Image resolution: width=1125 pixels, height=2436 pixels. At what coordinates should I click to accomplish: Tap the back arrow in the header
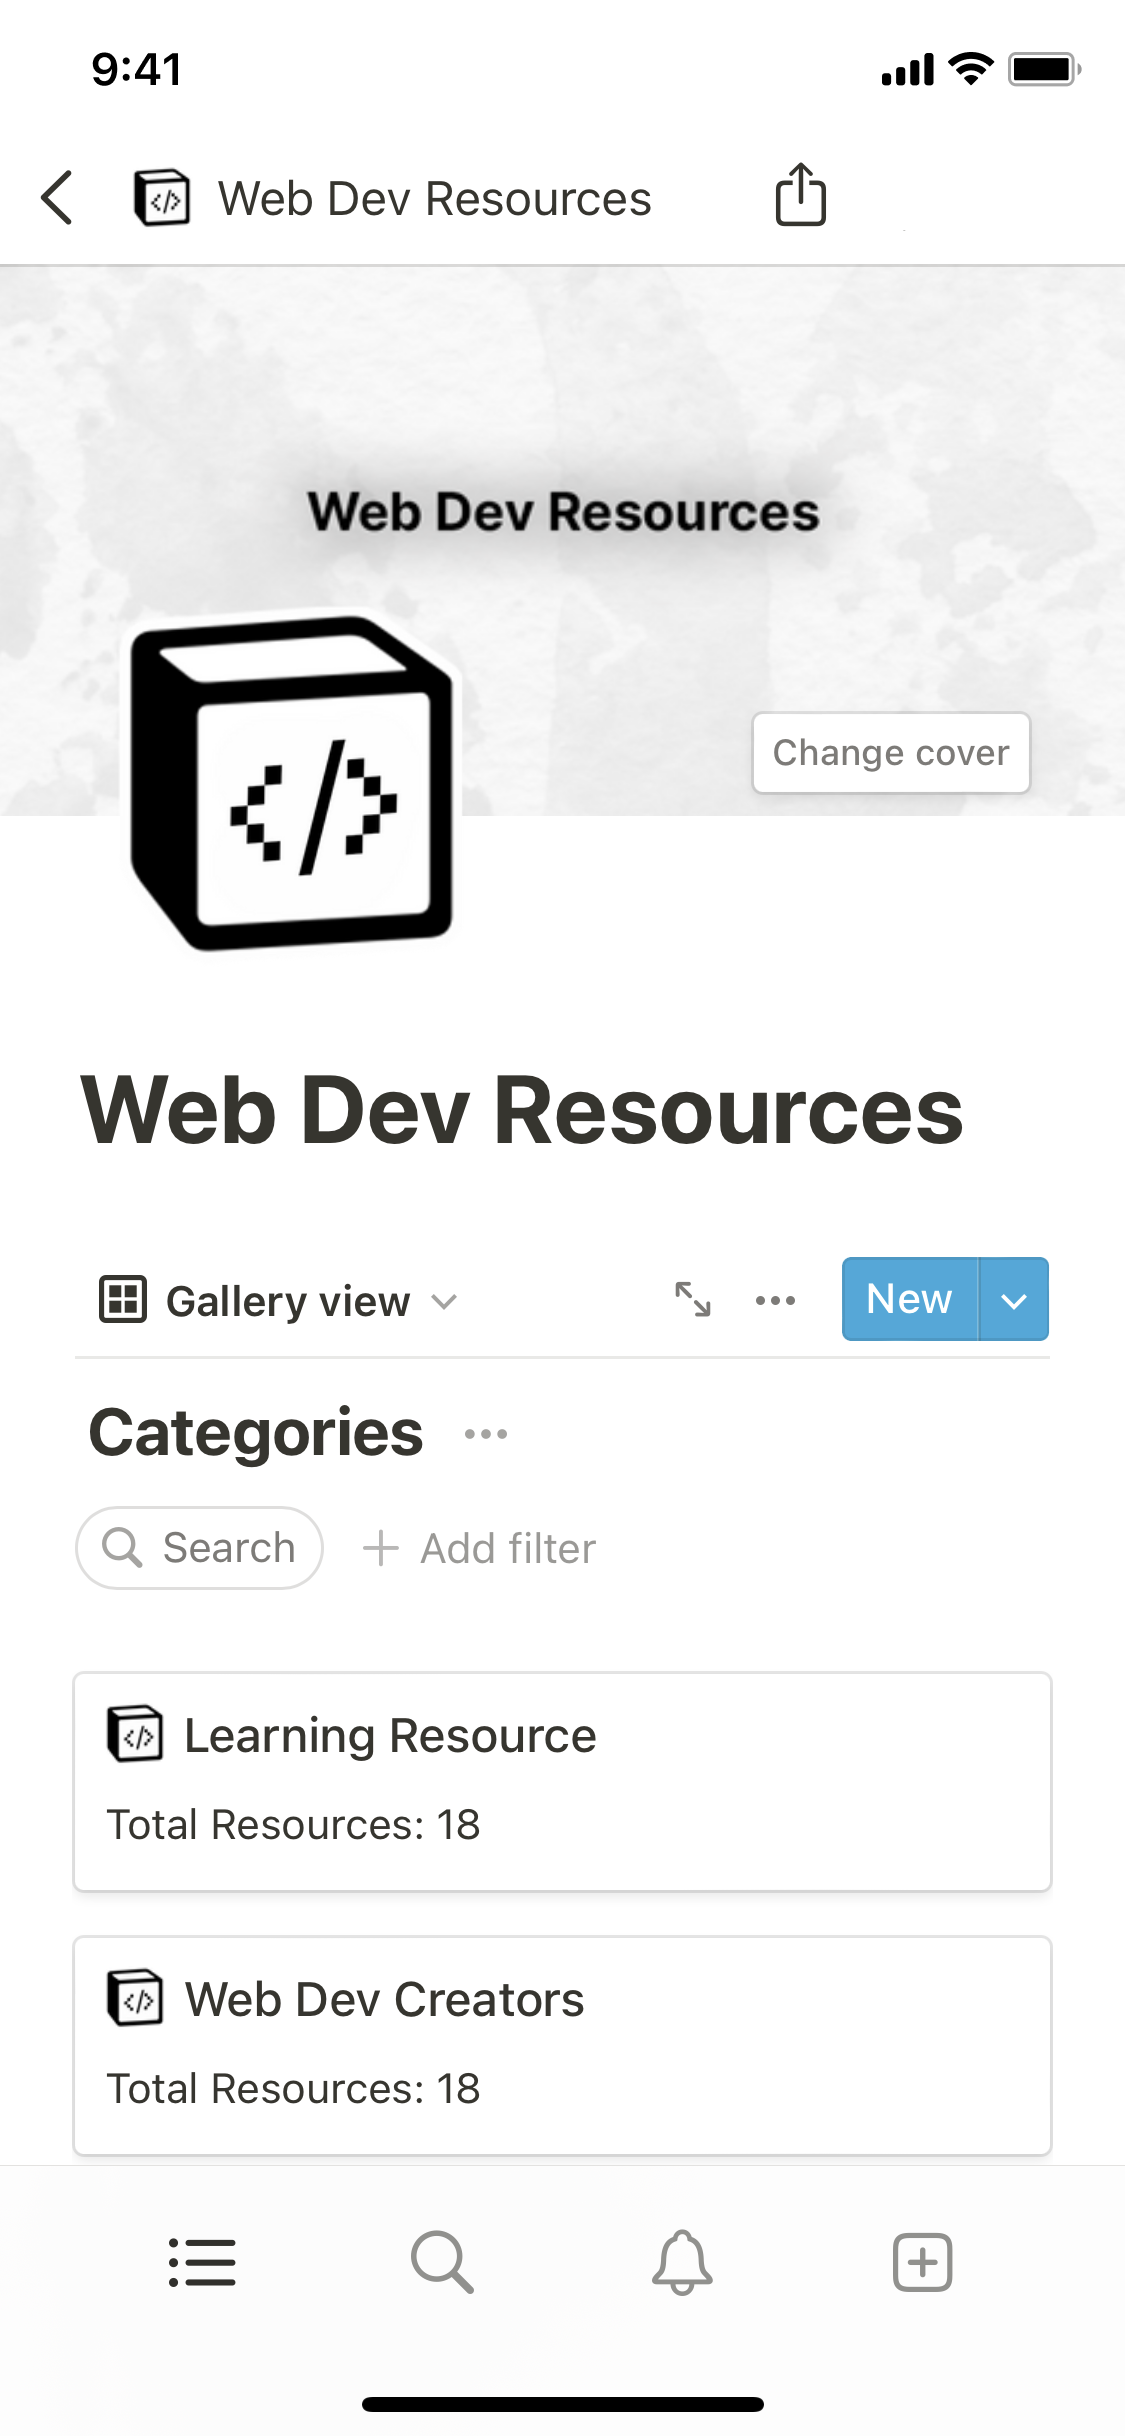[58, 197]
